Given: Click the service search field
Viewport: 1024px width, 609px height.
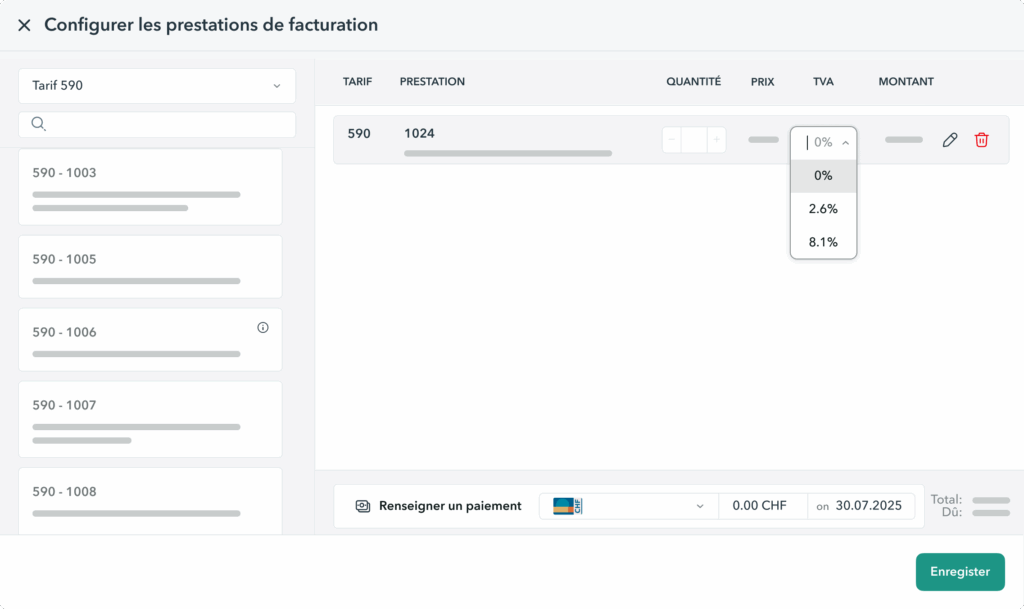Looking at the screenshot, I should [x=157, y=124].
